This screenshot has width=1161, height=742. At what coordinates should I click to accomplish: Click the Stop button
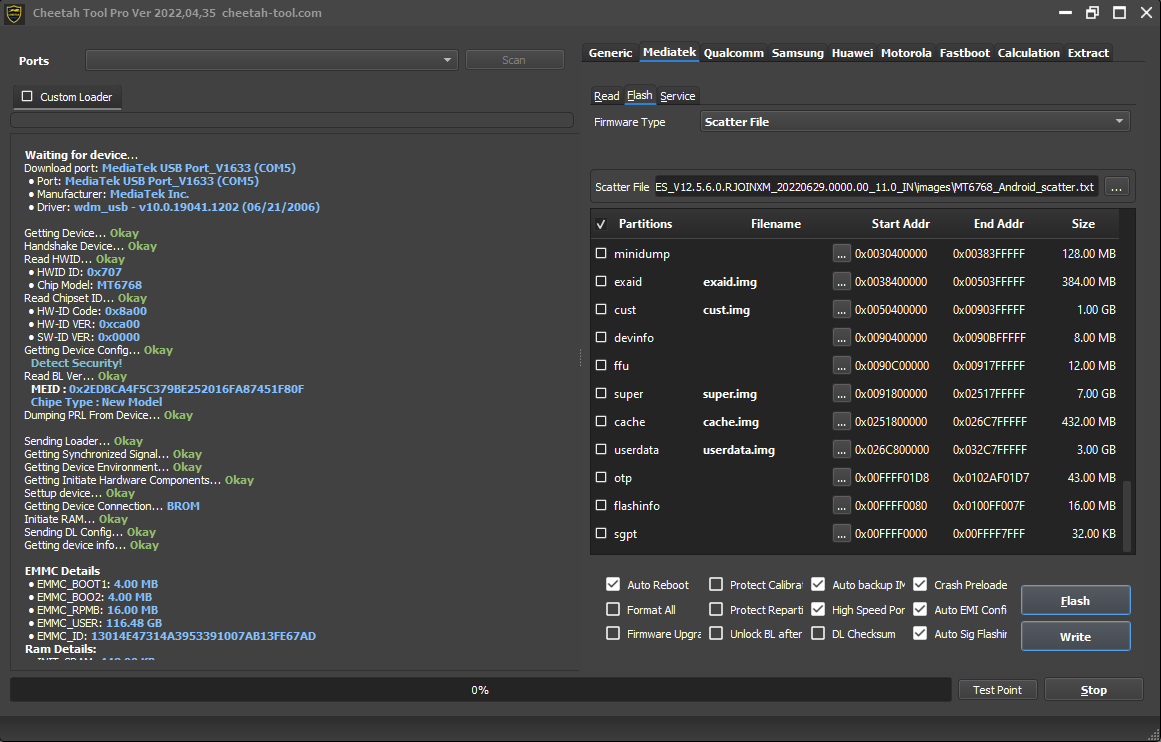pyautogui.click(x=1094, y=689)
